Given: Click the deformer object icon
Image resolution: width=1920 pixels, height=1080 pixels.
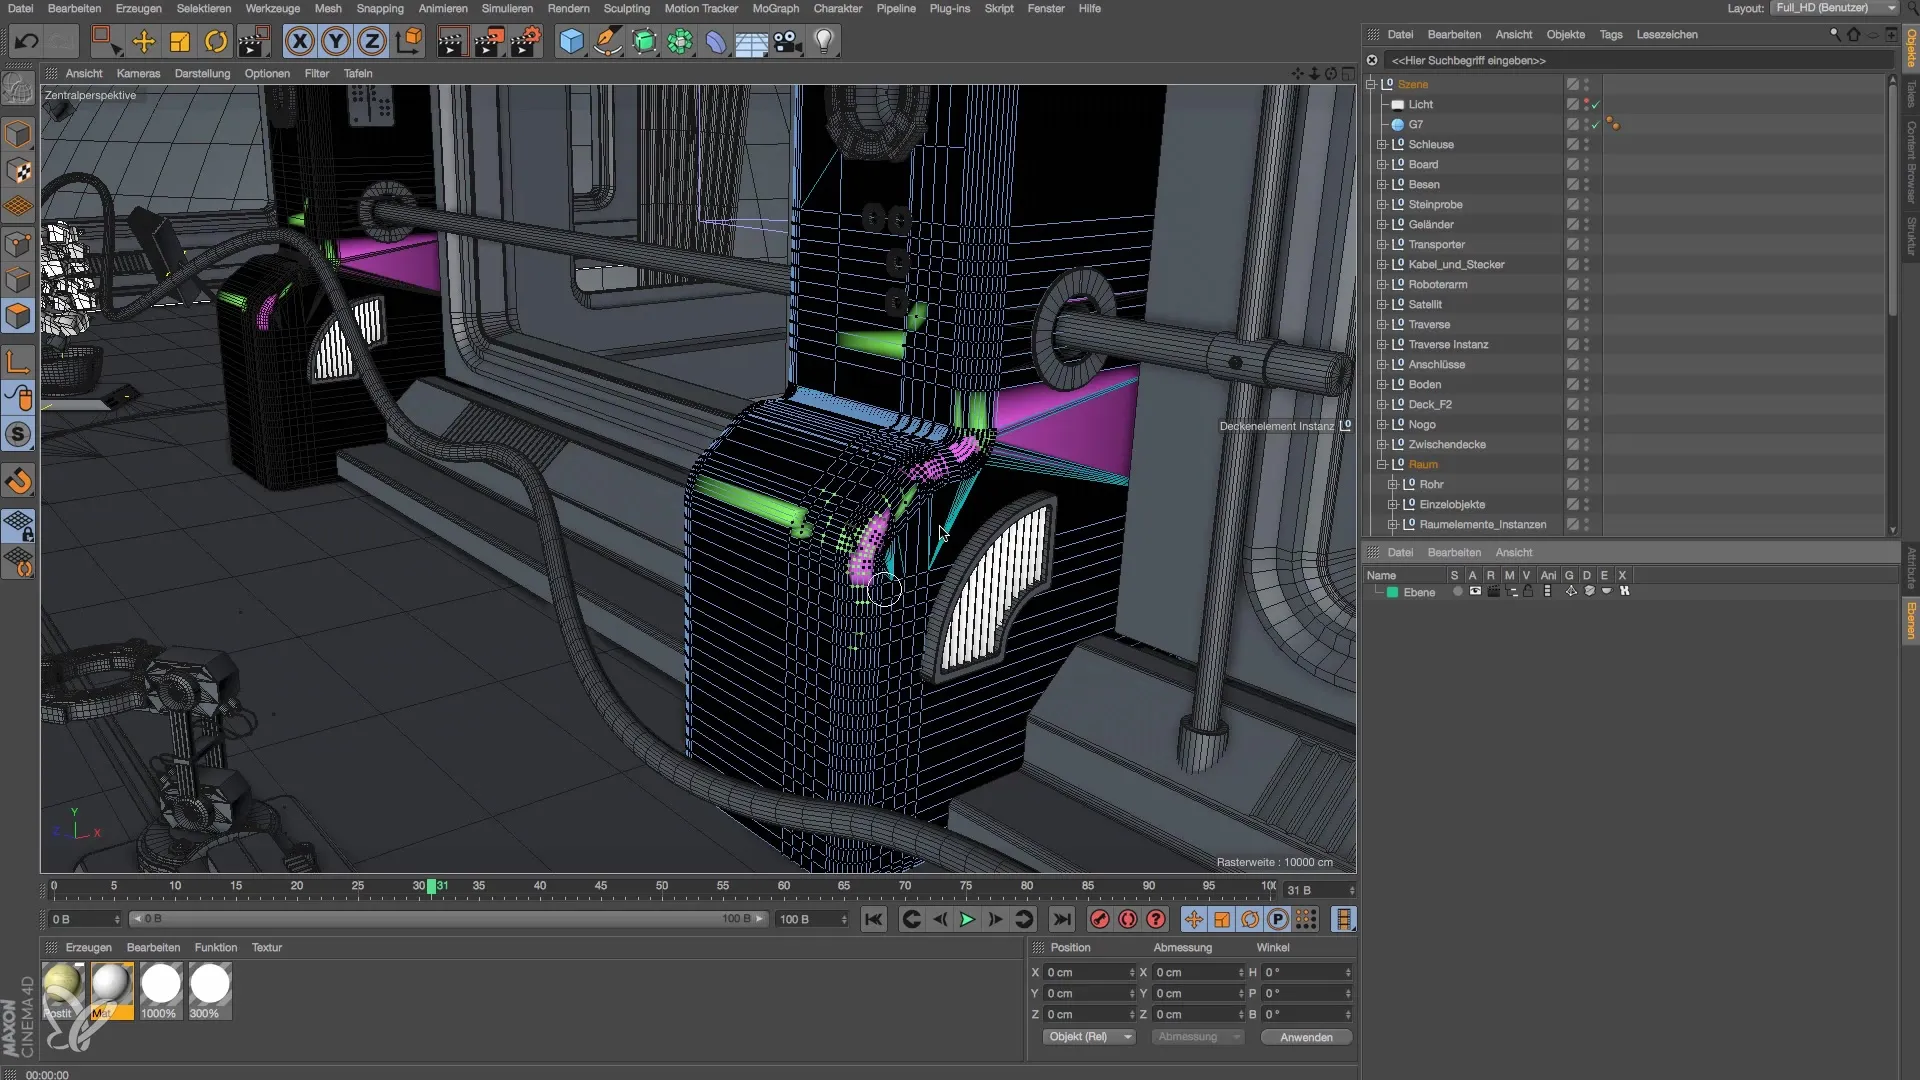Looking at the screenshot, I should [x=715, y=41].
